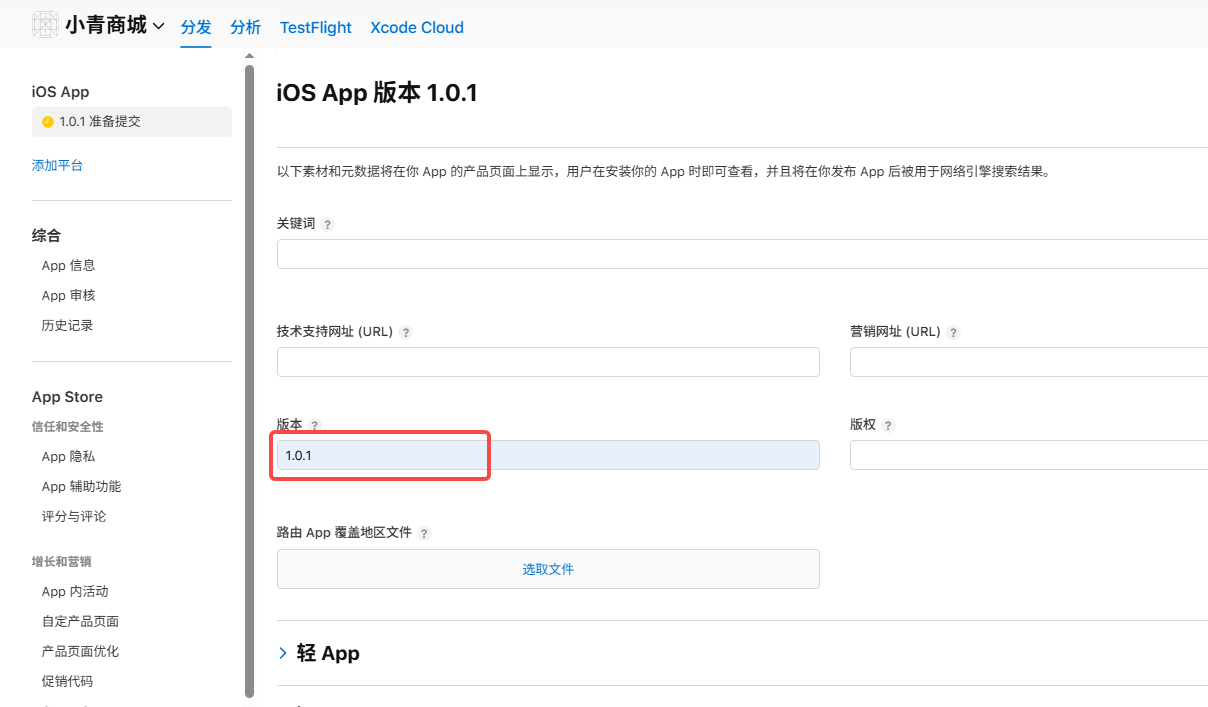Click the help icon next to 路由 App 覆盖地区文件
This screenshot has height=707, width=1208.
pos(424,534)
